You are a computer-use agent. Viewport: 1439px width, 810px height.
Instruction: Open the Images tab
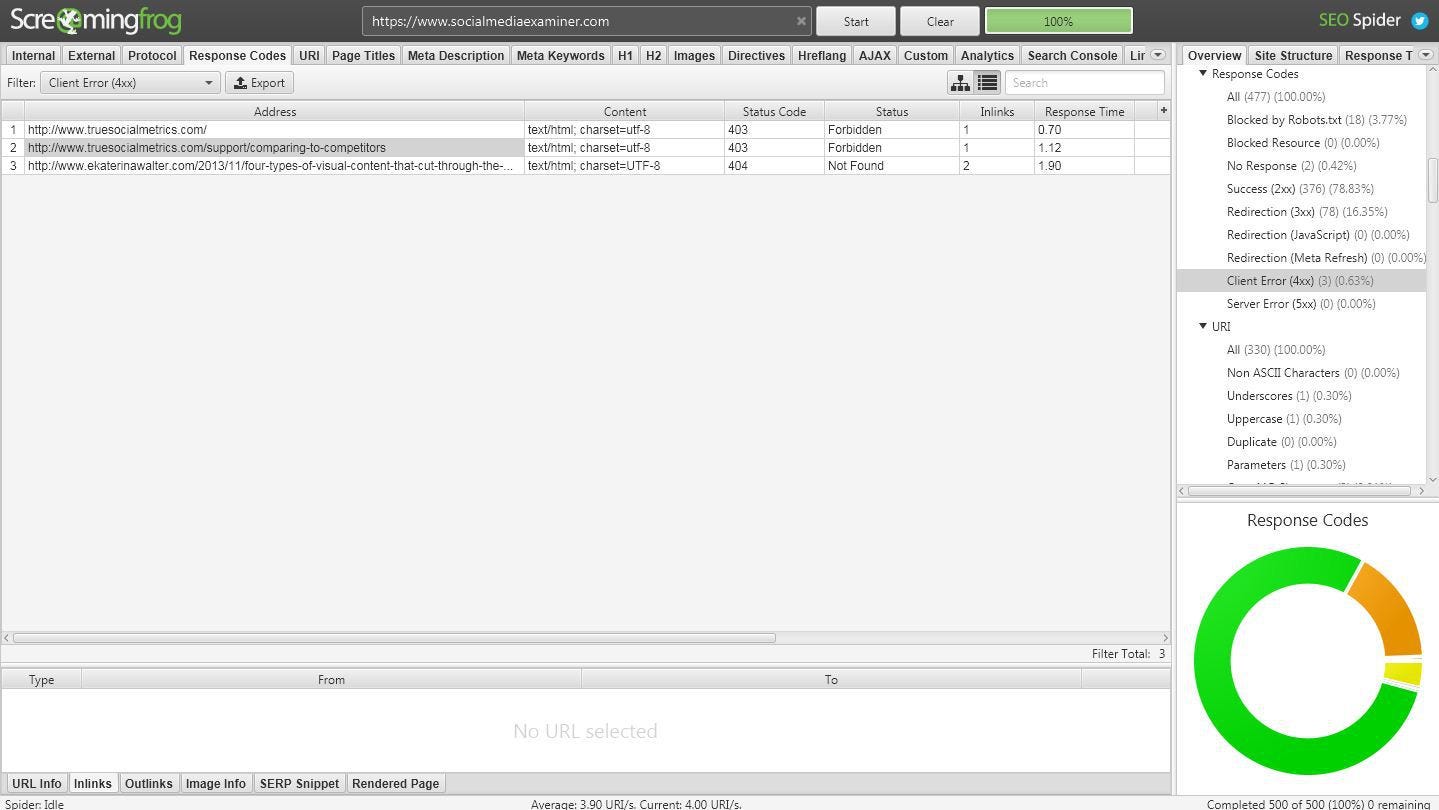point(694,56)
